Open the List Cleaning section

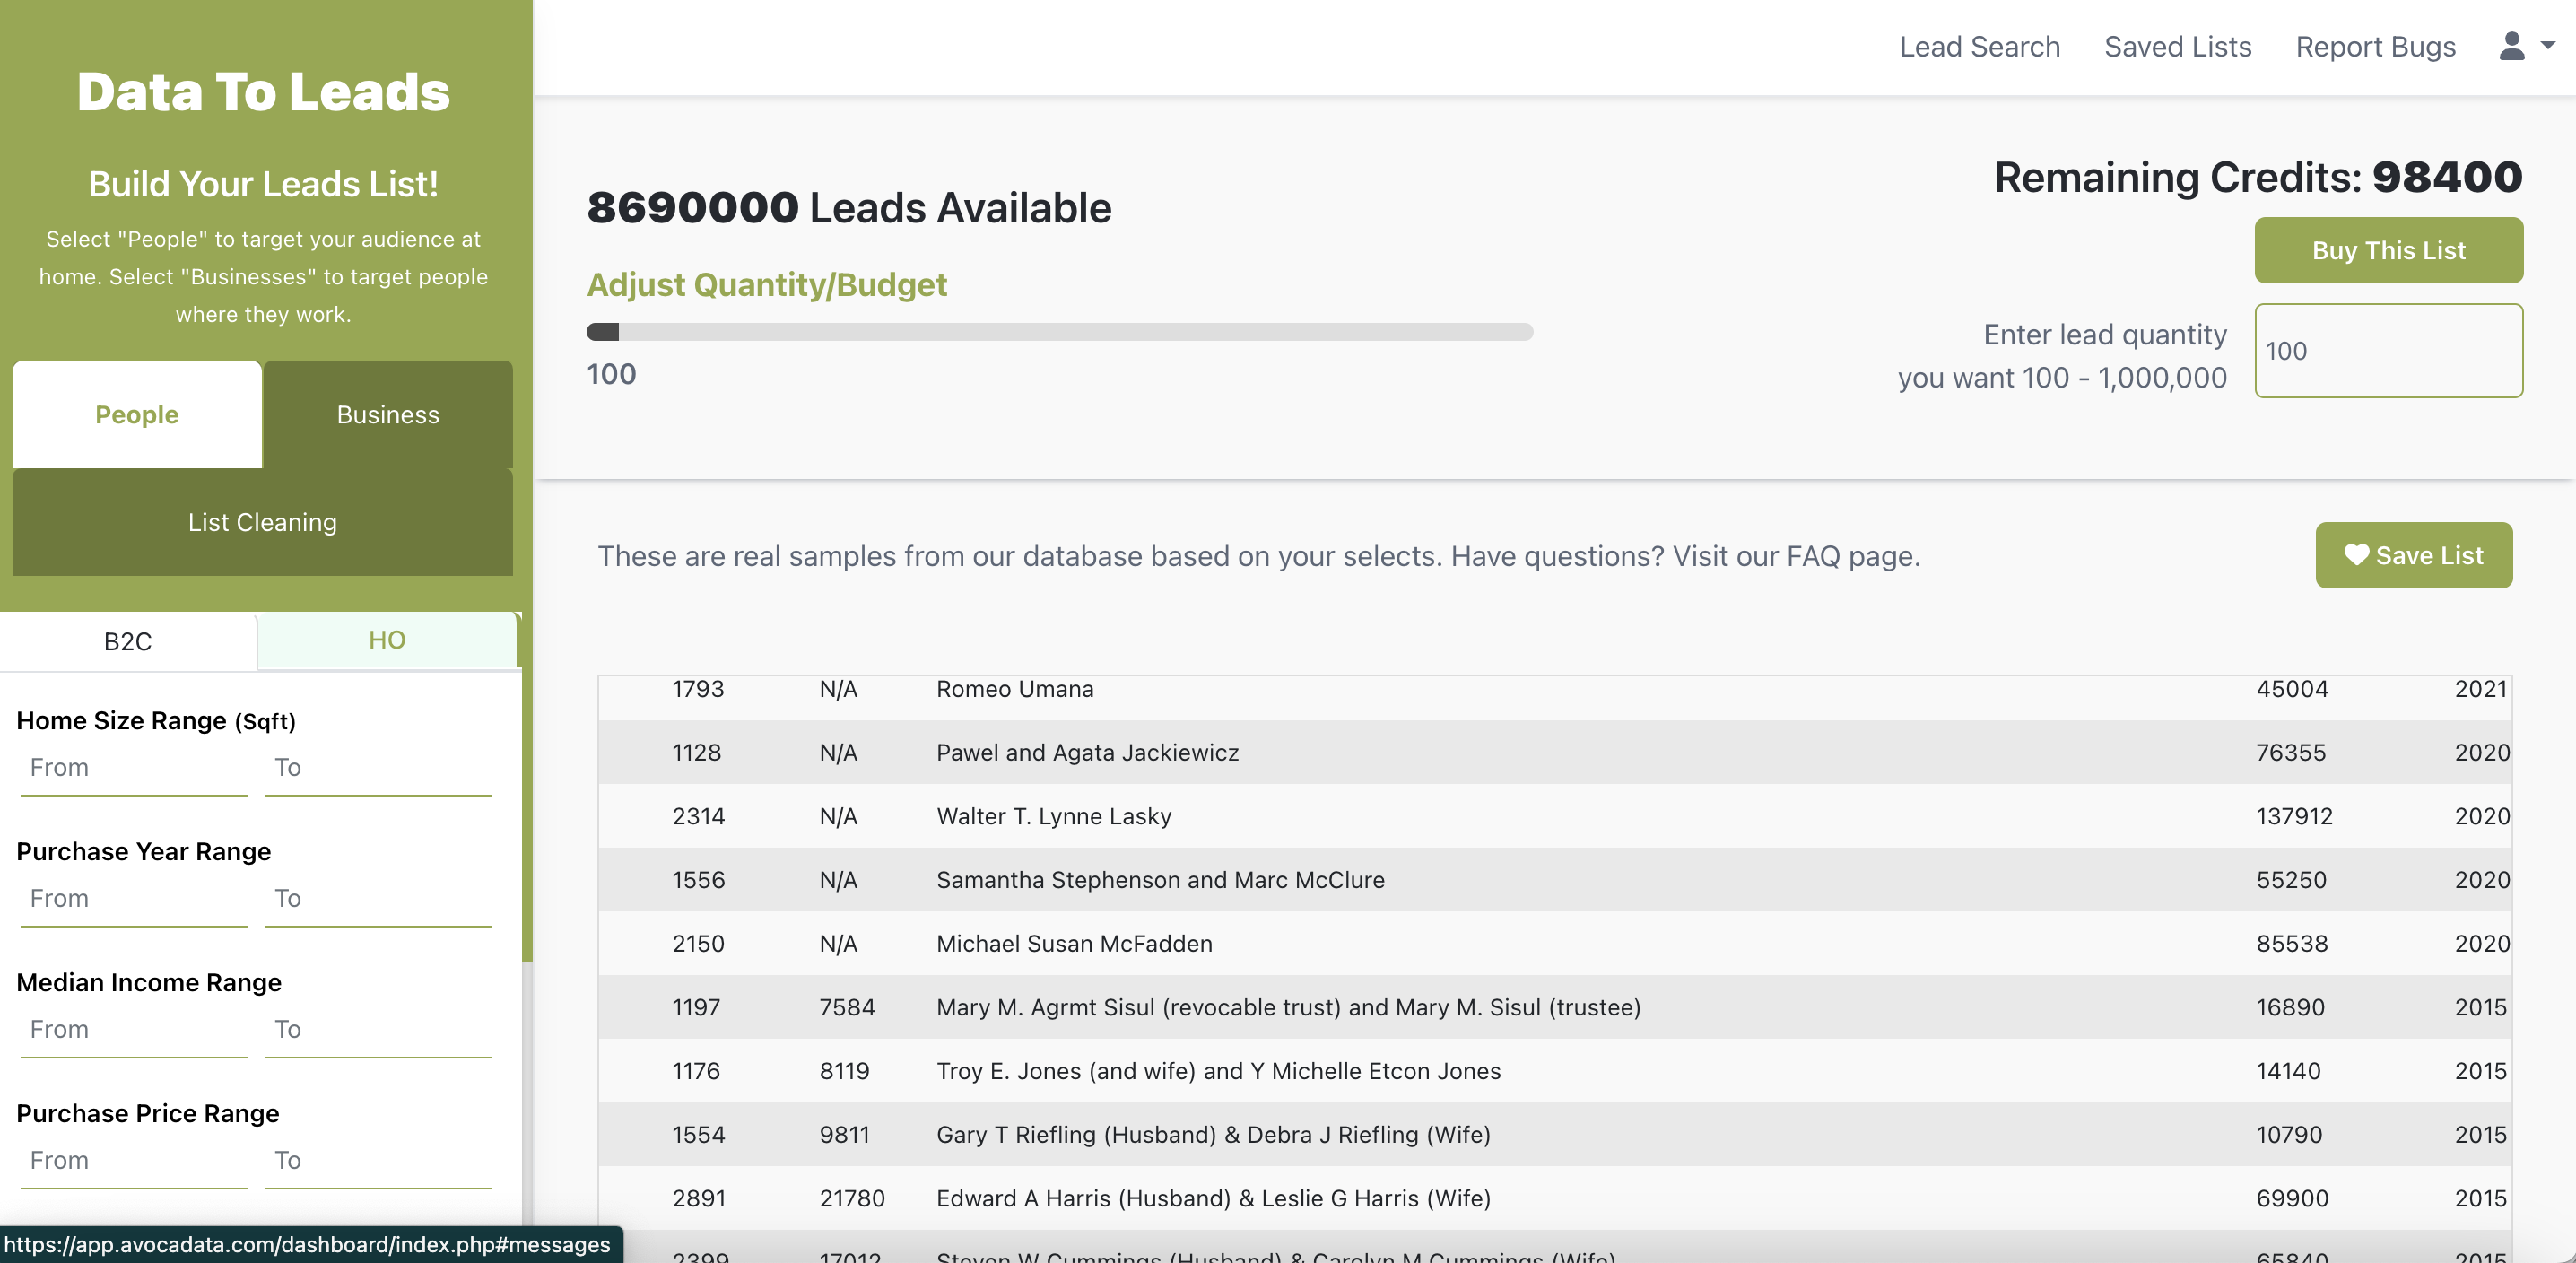point(262,522)
